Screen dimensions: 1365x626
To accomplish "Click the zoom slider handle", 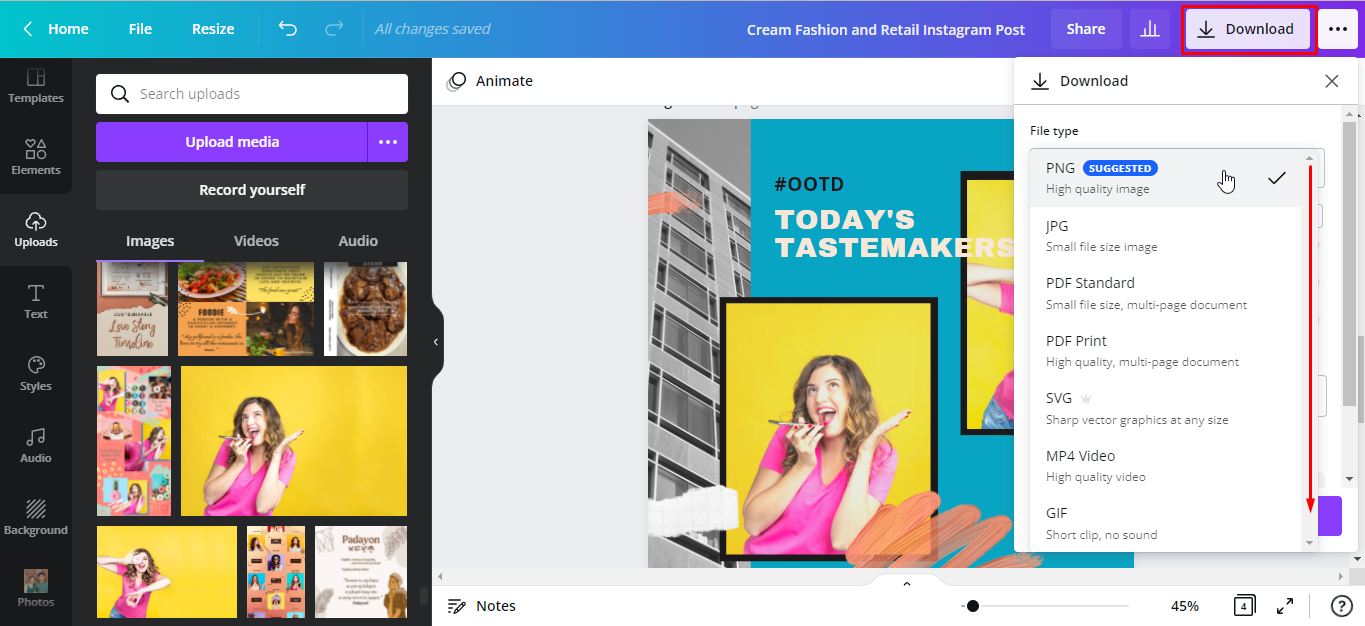I will (973, 606).
